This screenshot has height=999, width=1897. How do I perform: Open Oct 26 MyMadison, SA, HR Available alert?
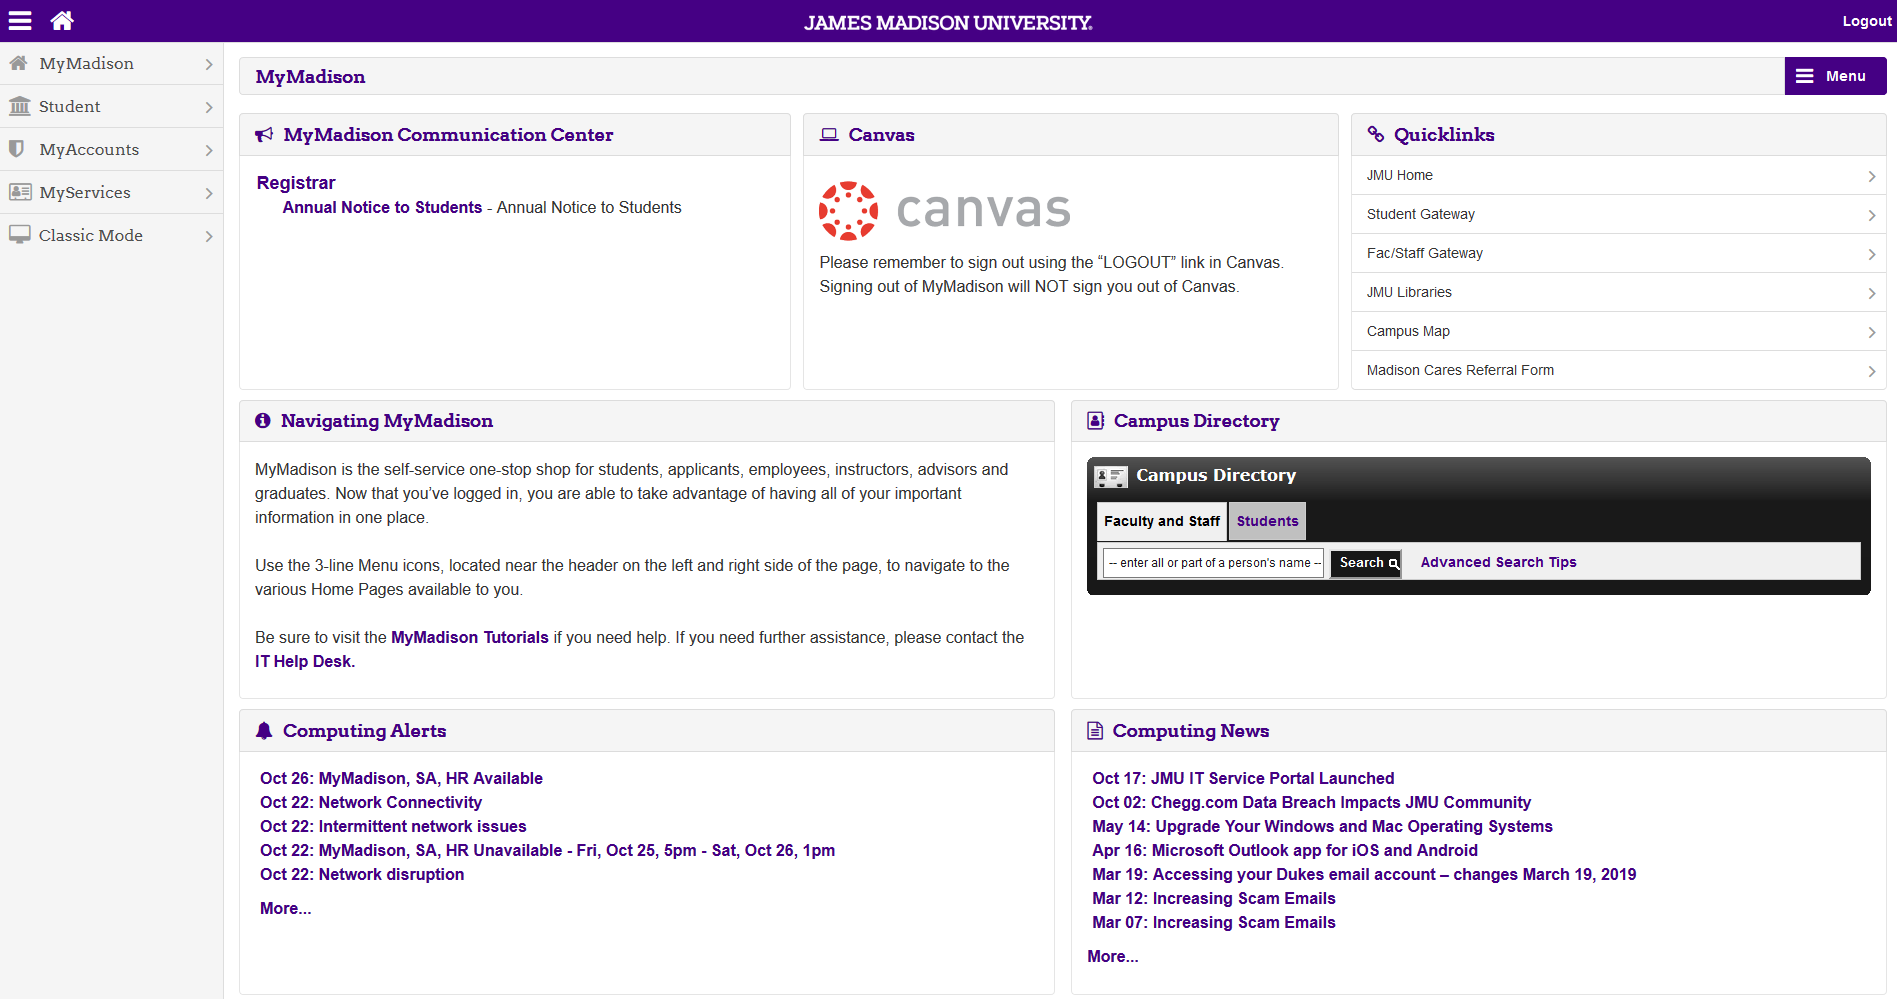pyautogui.click(x=401, y=778)
